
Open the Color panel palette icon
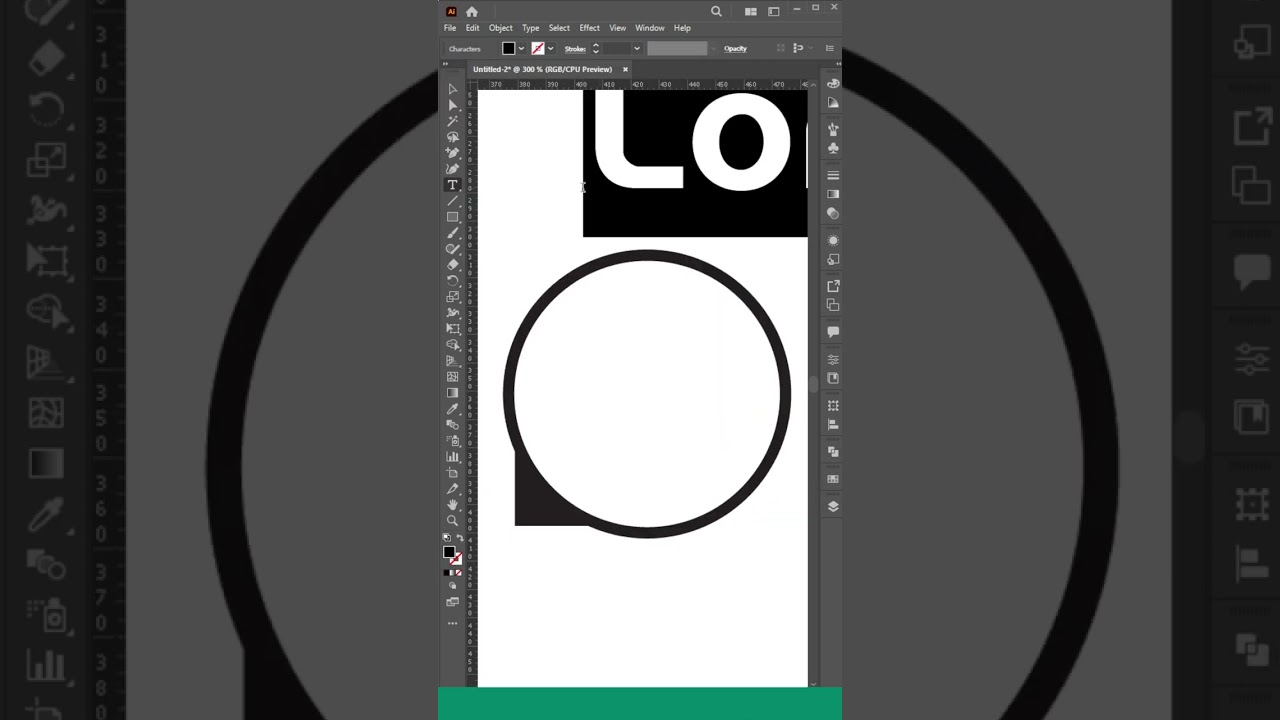click(833, 84)
